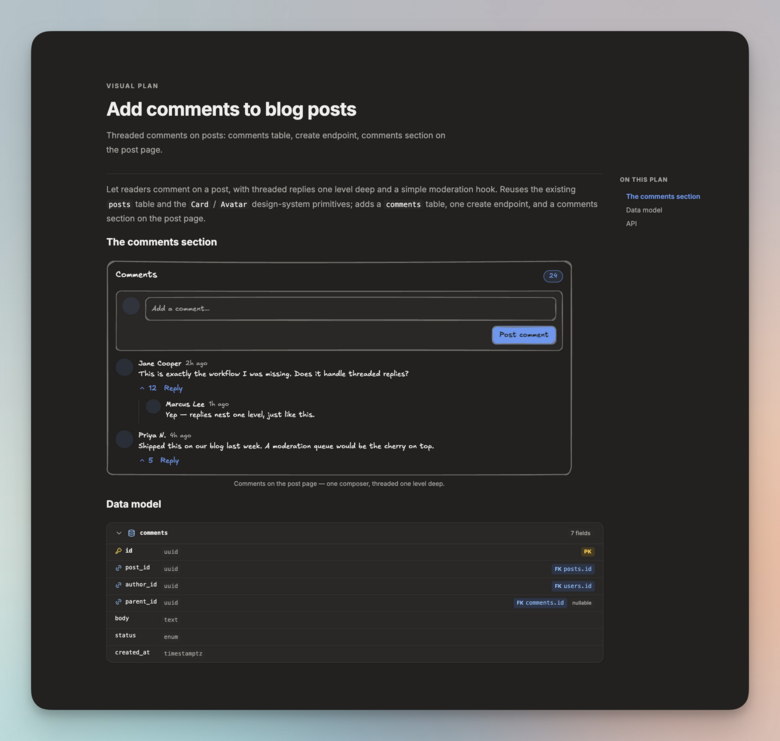The image size is (780, 741).
Task: Reply to Priya N.'s comment
Action: click(x=170, y=461)
